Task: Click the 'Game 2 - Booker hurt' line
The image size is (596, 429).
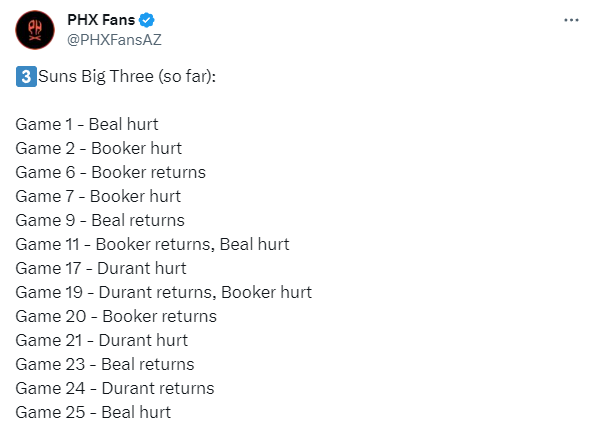Action: pos(98,148)
